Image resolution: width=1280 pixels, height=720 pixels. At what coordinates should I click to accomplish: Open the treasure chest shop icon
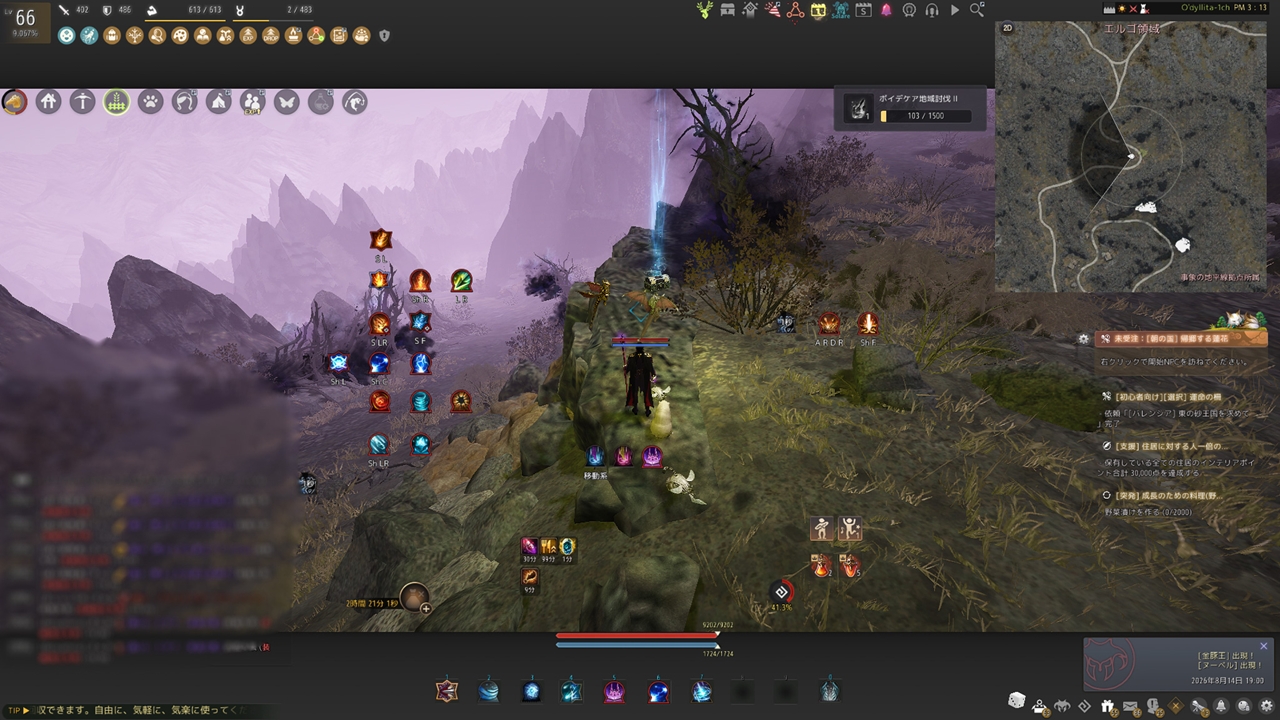point(728,10)
